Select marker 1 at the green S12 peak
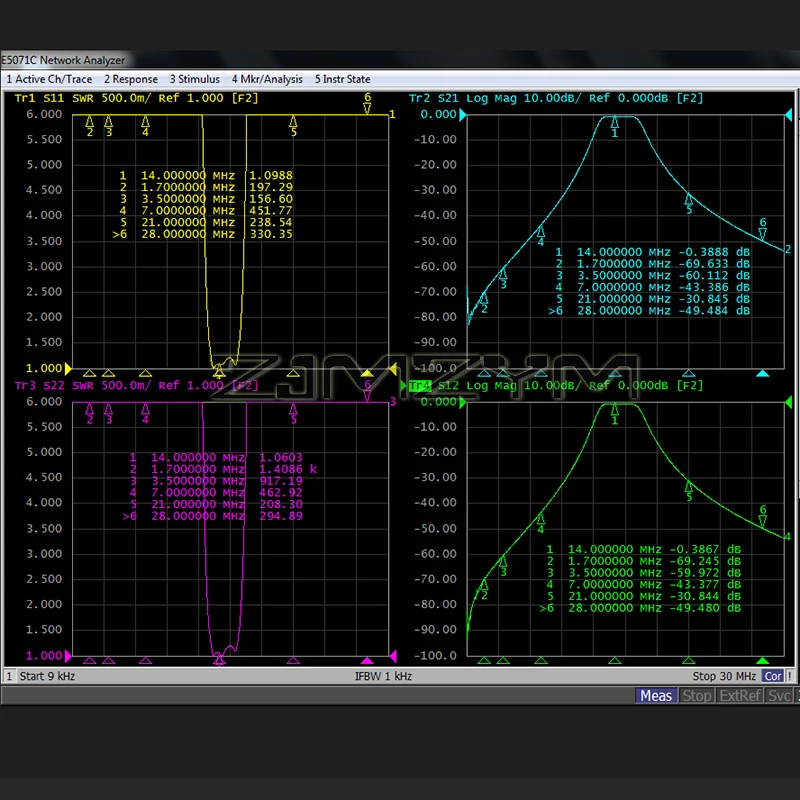This screenshot has height=800, width=800. click(x=615, y=414)
